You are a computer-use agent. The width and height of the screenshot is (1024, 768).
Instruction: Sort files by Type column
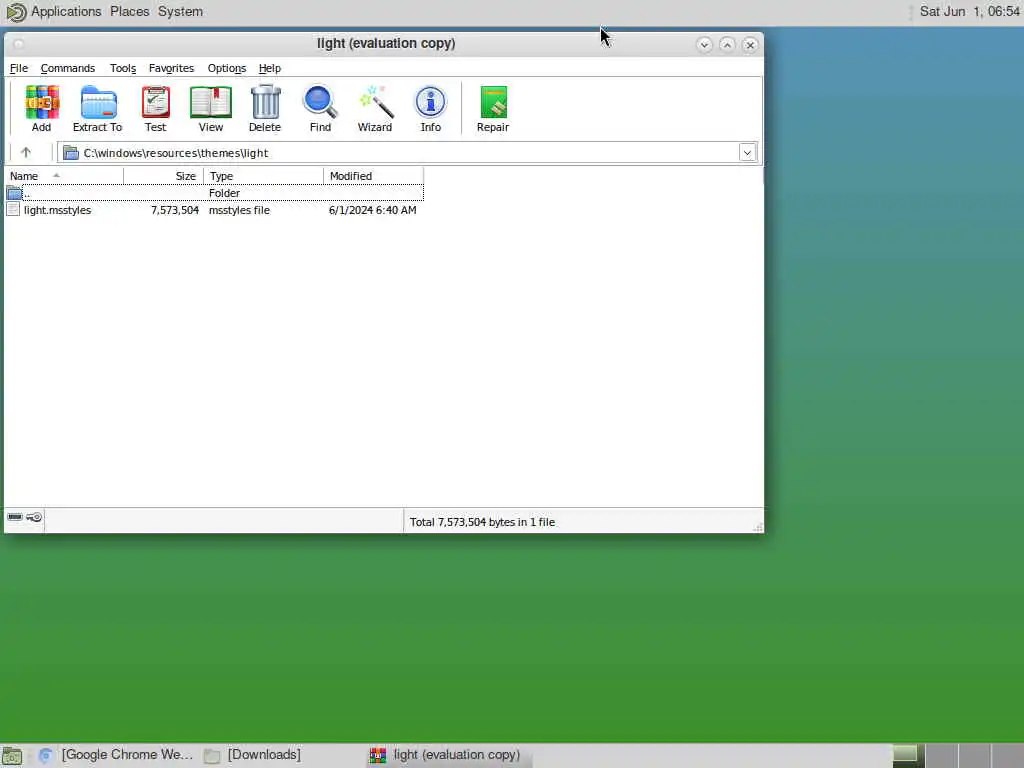[x=263, y=176]
